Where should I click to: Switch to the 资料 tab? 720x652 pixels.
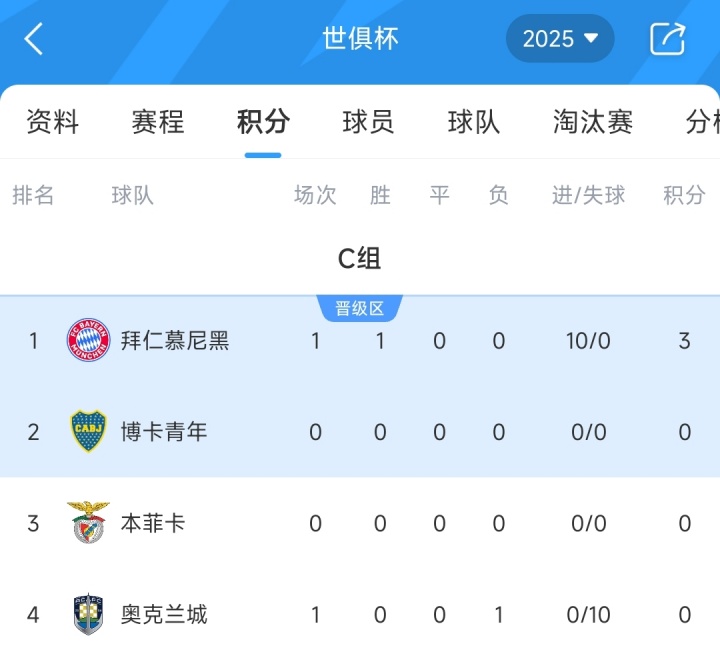tap(52, 122)
